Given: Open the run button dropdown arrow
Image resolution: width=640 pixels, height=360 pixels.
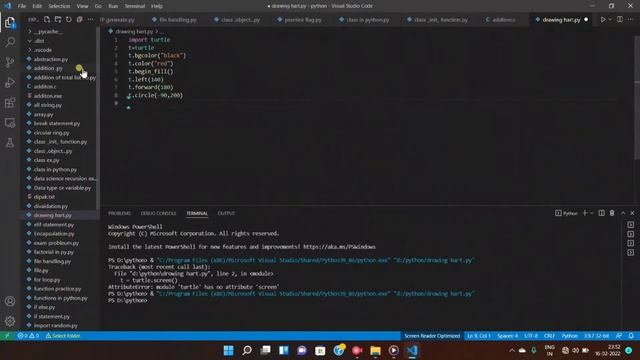Looking at the screenshot, I should (x=610, y=20).
